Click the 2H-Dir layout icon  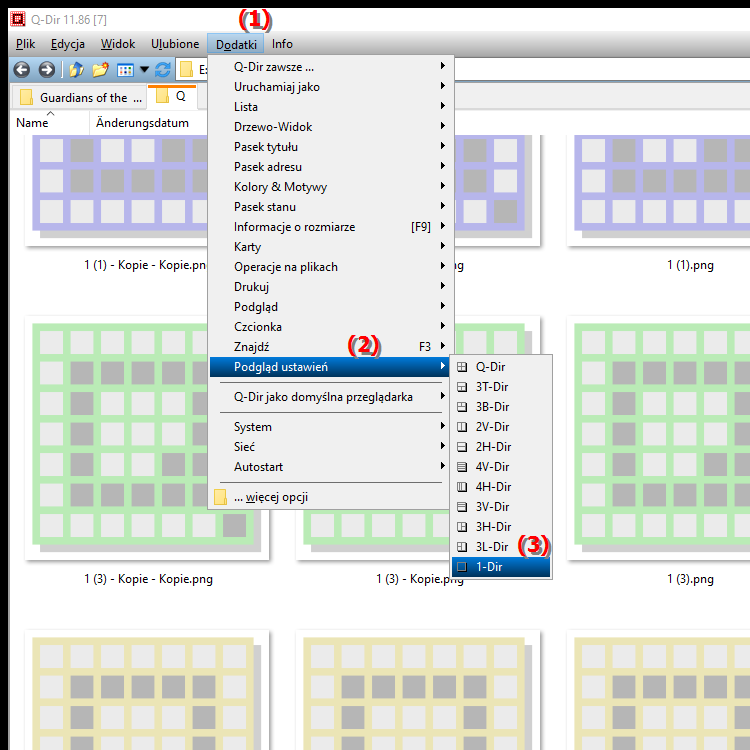click(x=462, y=447)
